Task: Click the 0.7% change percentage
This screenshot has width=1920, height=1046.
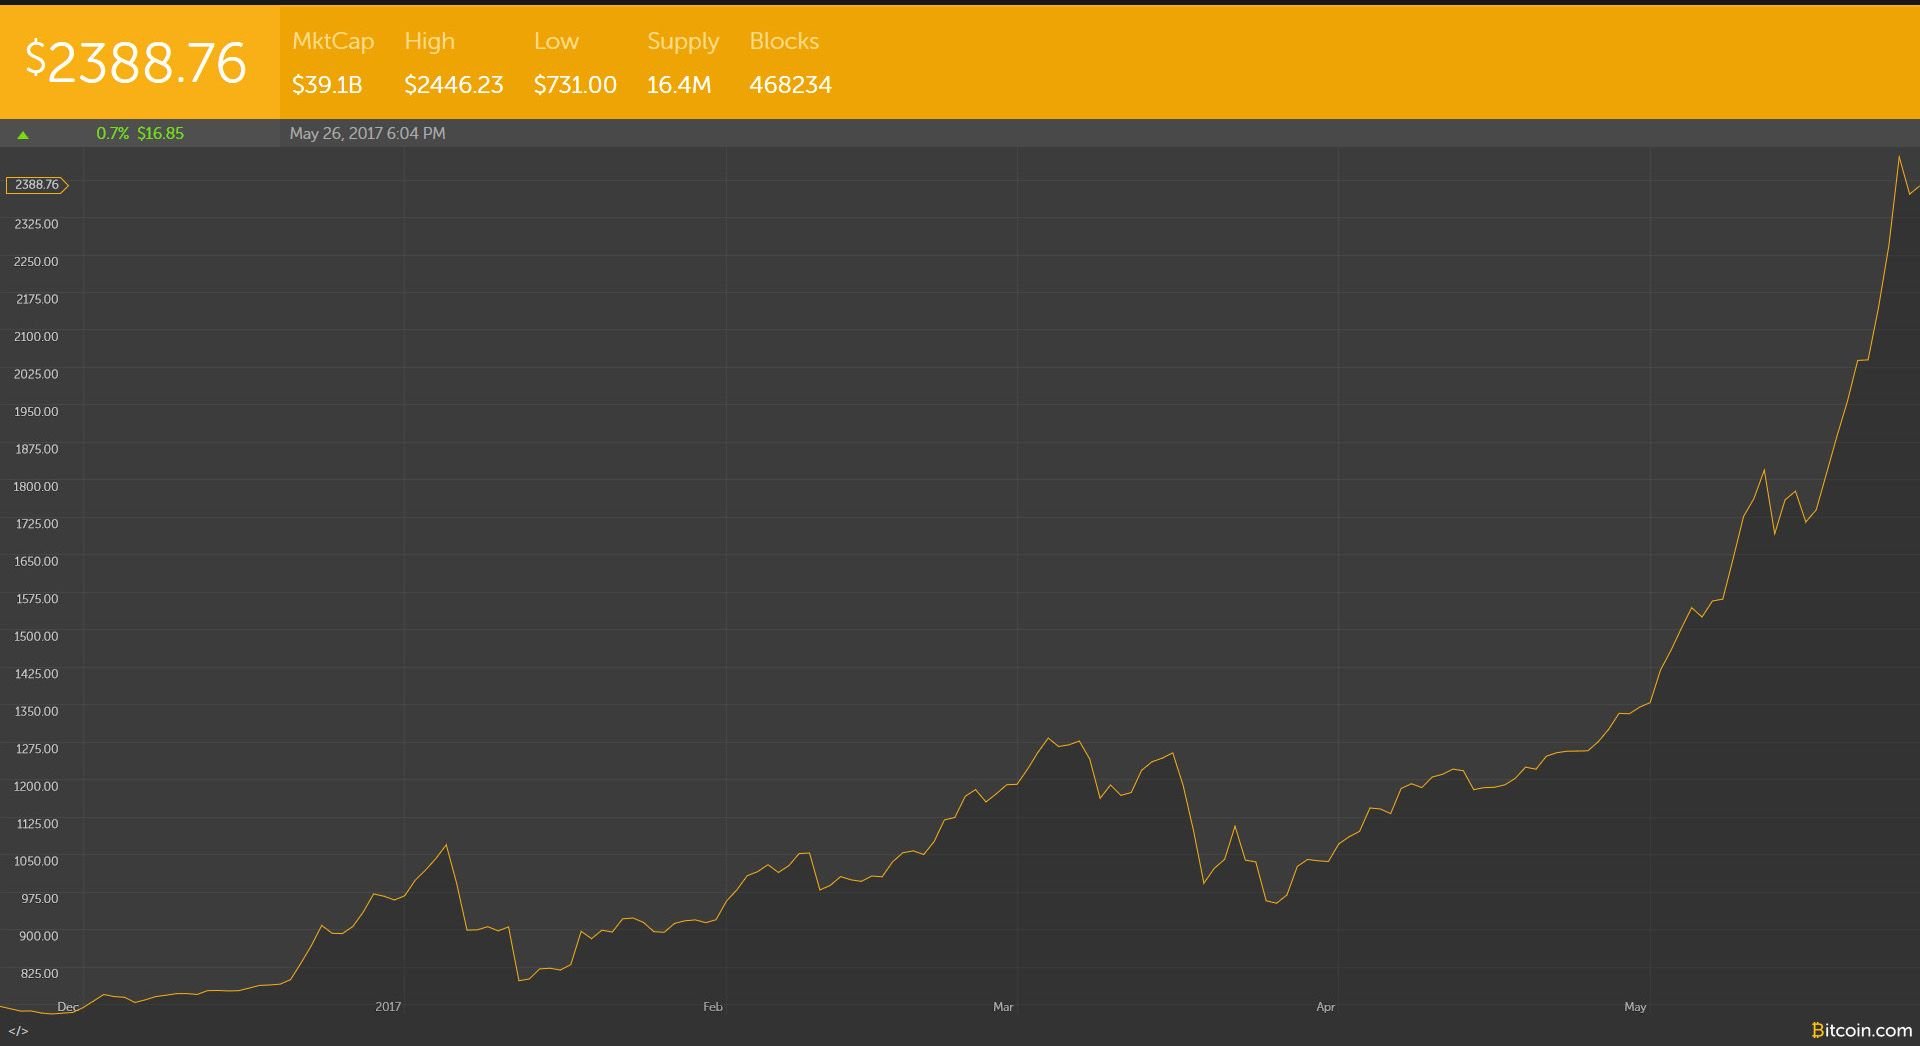Action: coord(113,133)
